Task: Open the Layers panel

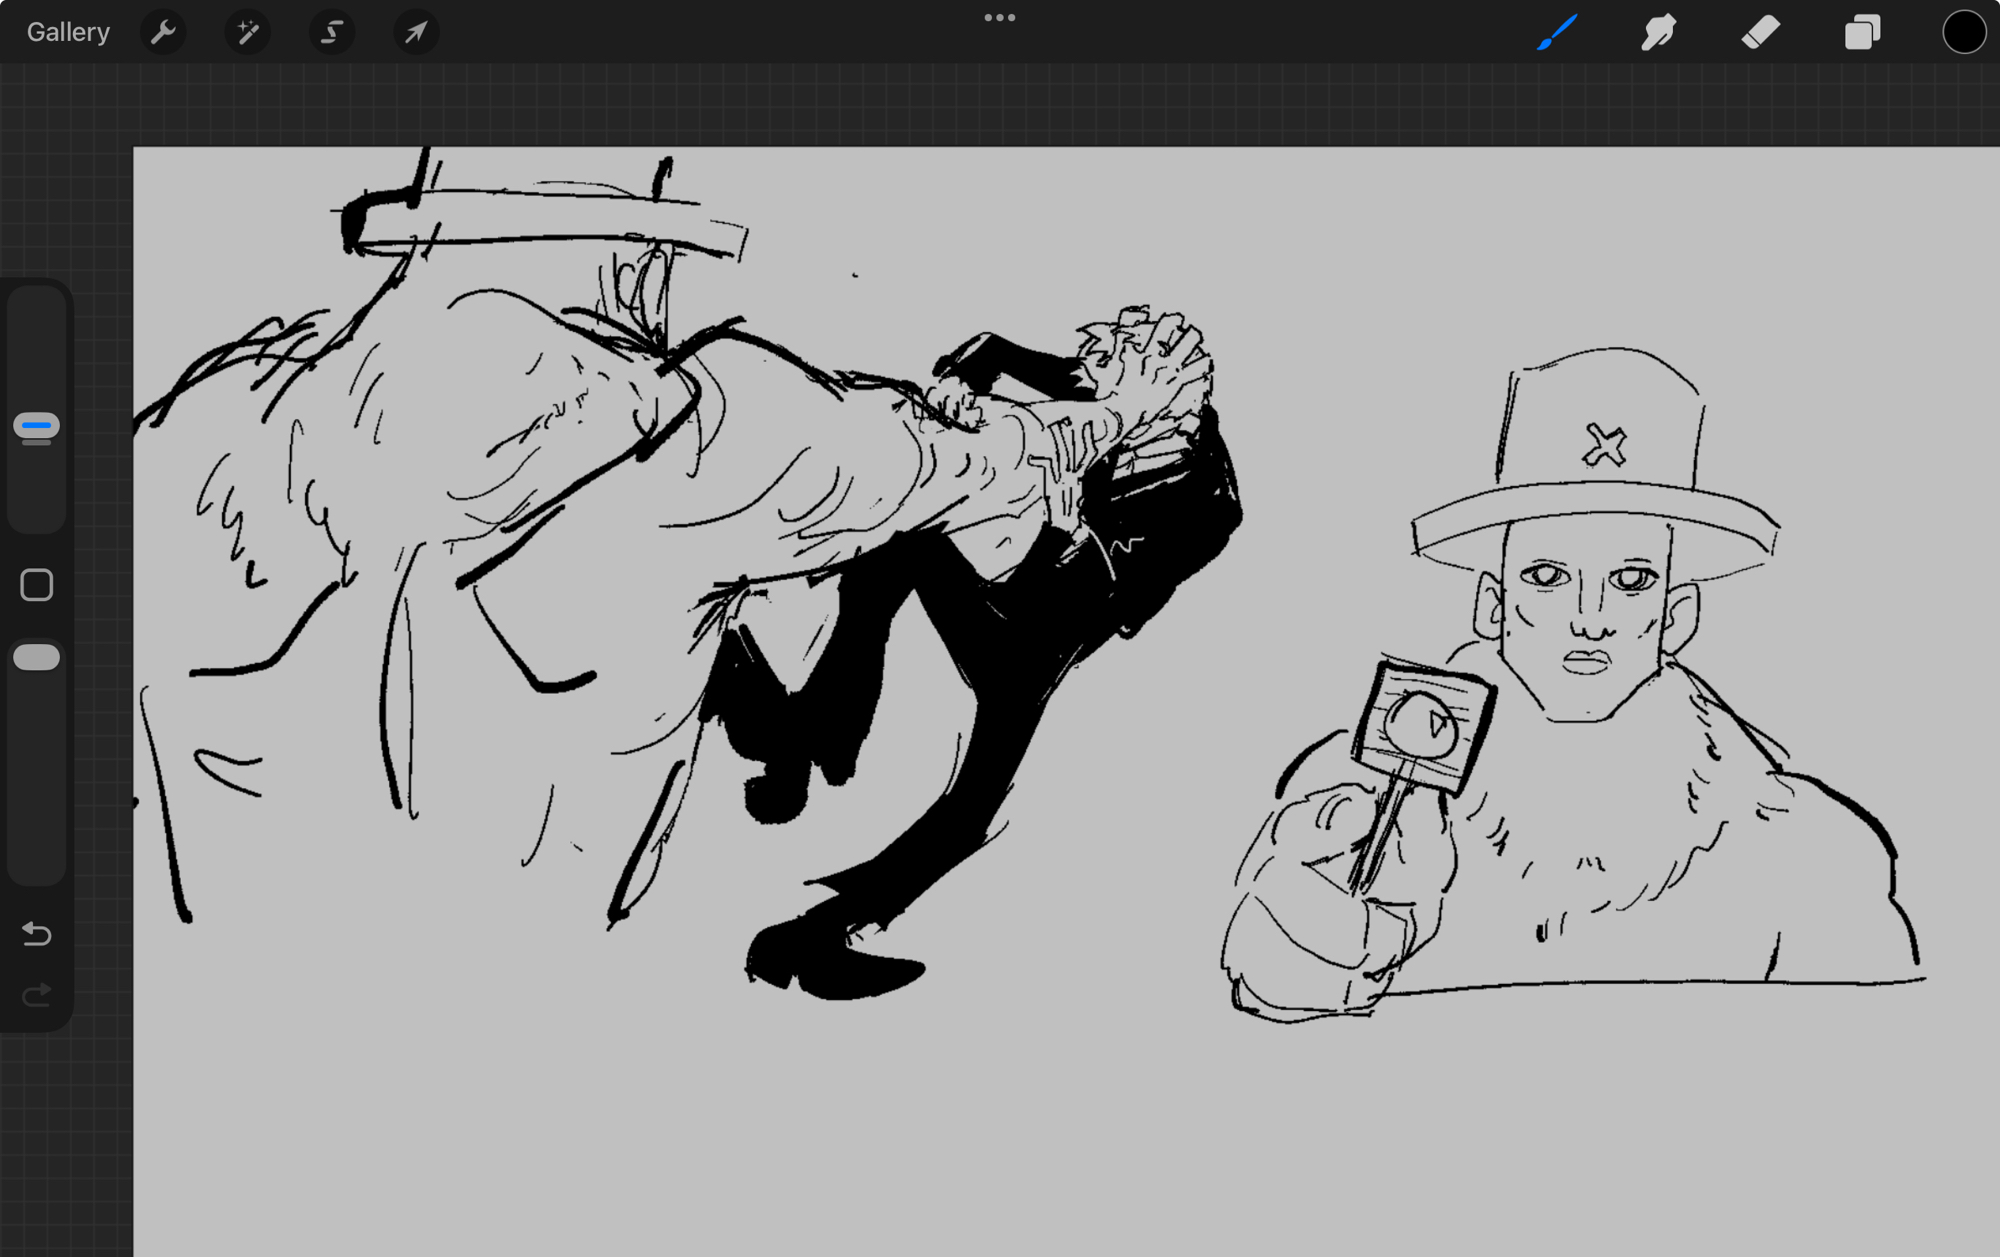Action: (x=1862, y=32)
